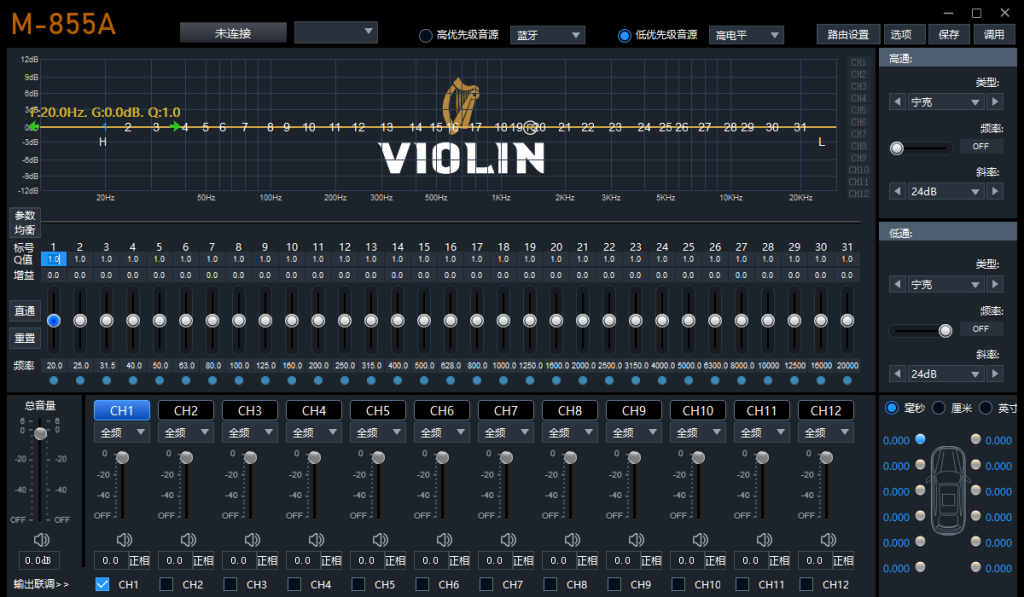Check CH6 output link checkbox
The image size is (1024, 597).
click(x=422, y=584)
